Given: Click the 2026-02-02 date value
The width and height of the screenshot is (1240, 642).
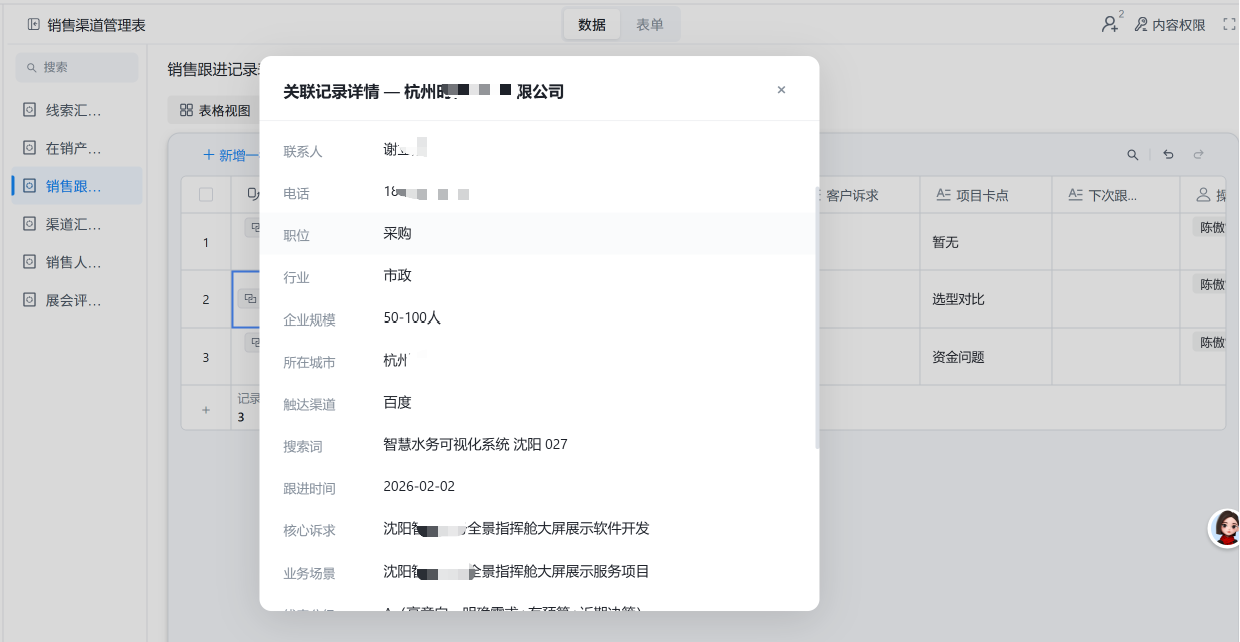Looking at the screenshot, I should pos(419,486).
